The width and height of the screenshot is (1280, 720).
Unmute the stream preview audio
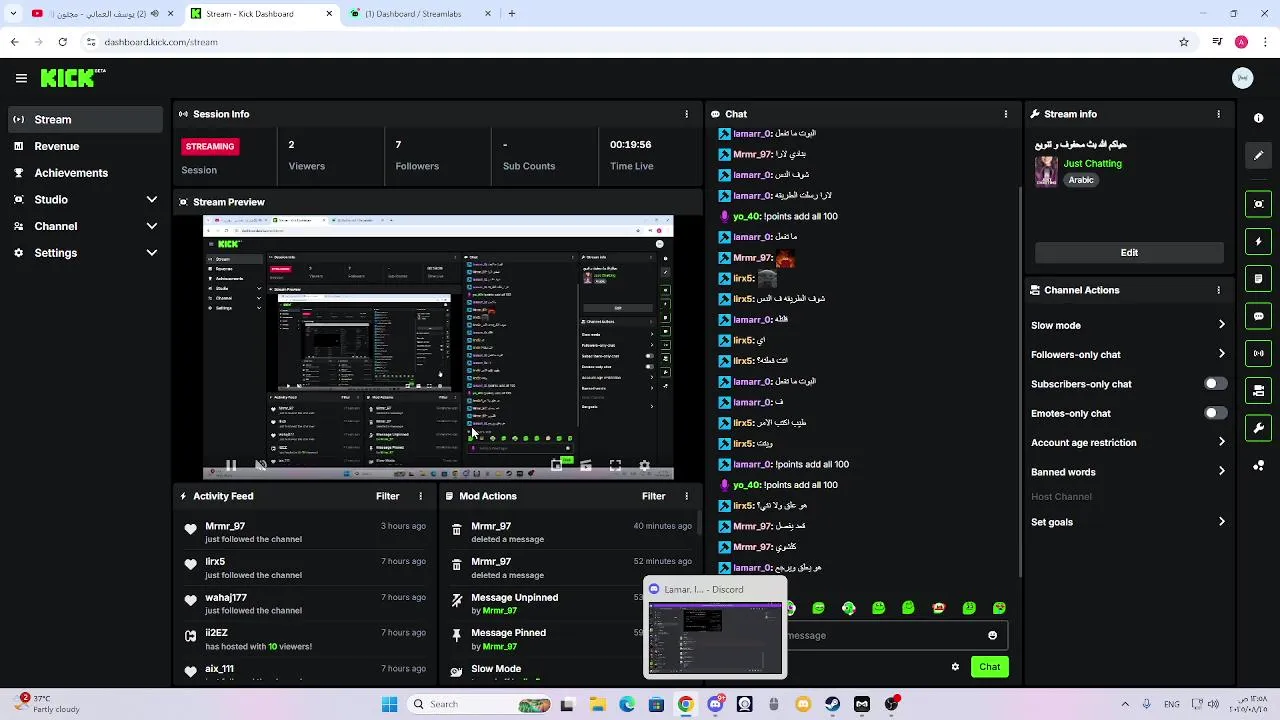261,466
